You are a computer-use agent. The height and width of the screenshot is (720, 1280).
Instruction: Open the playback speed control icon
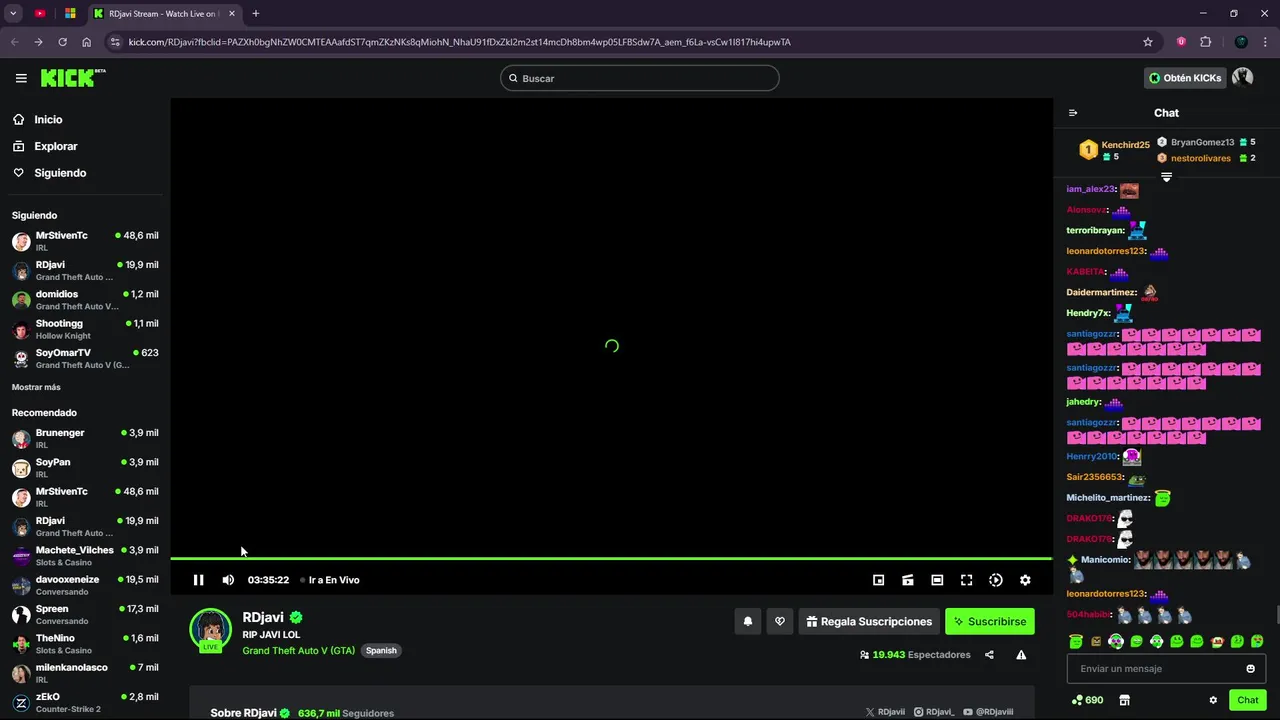tap(996, 580)
